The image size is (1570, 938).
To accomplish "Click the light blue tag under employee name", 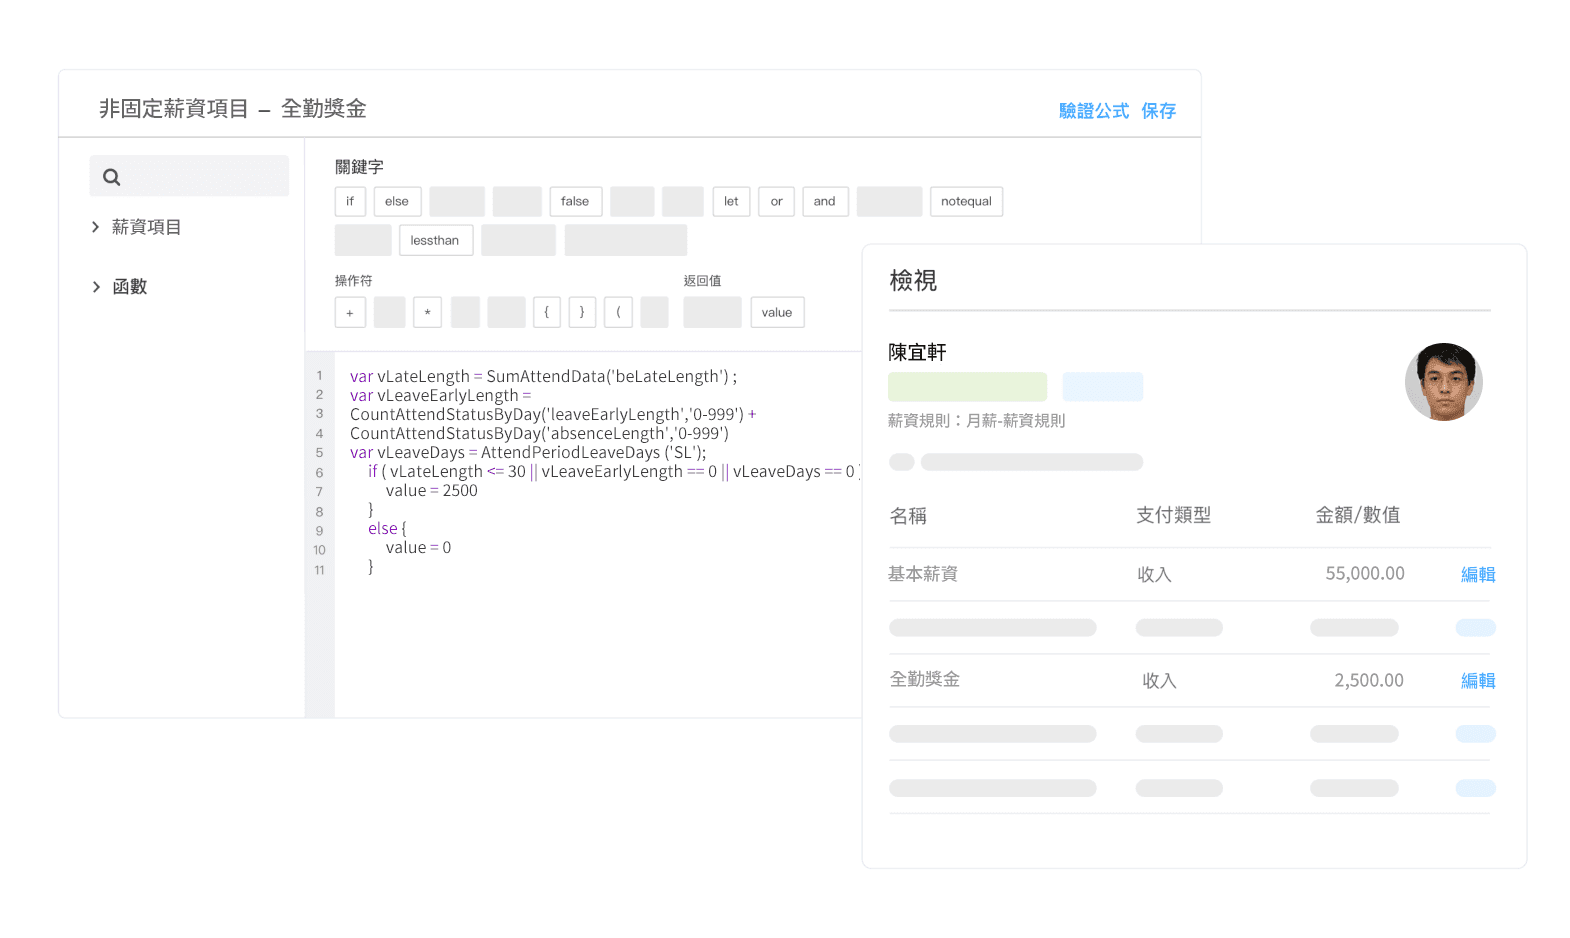I will pos(1103,387).
